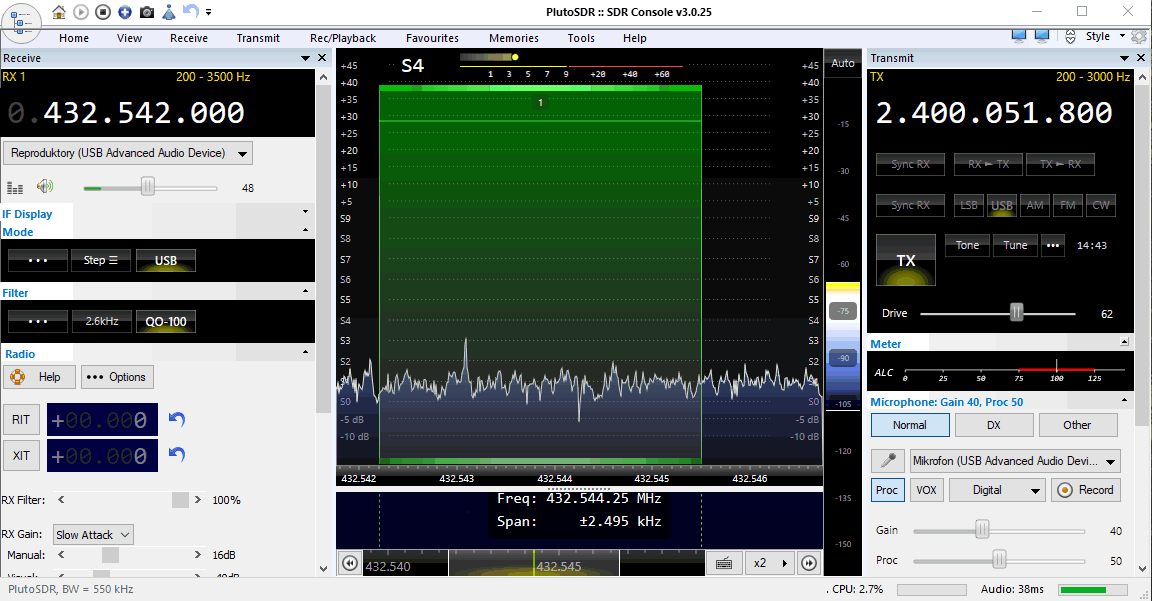Viewport: 1152px width, 601px height.
Task: Click the Options button in Radio section
Action: tap(117, 377)
